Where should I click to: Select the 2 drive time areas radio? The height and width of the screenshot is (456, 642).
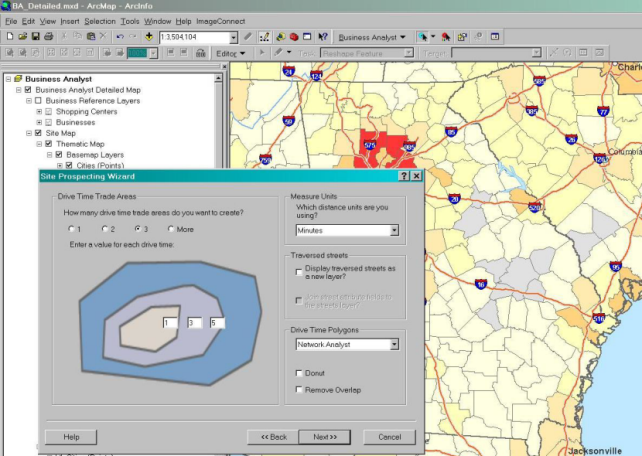105,229
